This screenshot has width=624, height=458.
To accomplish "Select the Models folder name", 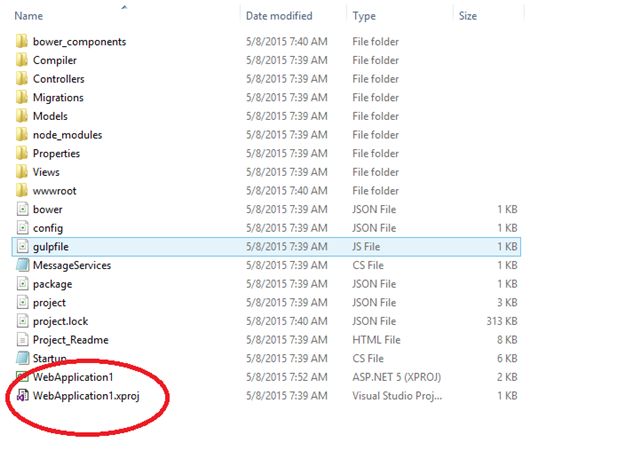I will point(50,116).
